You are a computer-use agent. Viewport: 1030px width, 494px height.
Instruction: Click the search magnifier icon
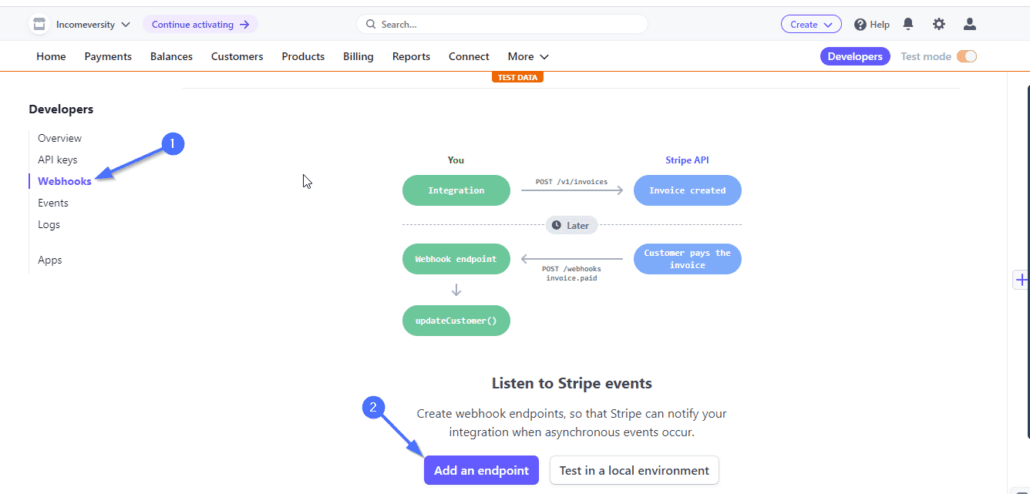[371, 24]
